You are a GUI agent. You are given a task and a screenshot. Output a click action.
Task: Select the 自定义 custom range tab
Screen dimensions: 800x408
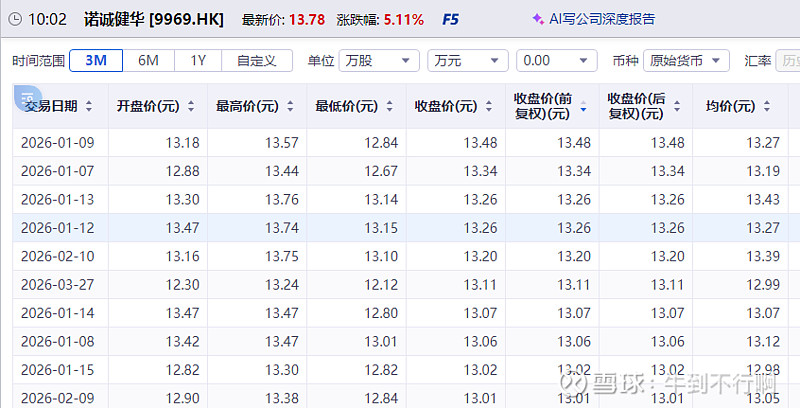tap(257, 61)
